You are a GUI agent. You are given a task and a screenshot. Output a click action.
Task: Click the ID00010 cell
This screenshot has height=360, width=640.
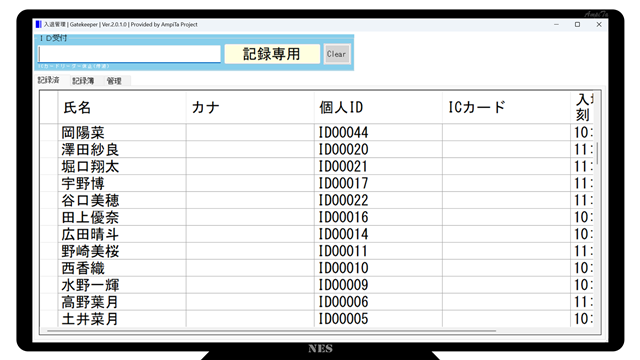(x=378, y=268)
